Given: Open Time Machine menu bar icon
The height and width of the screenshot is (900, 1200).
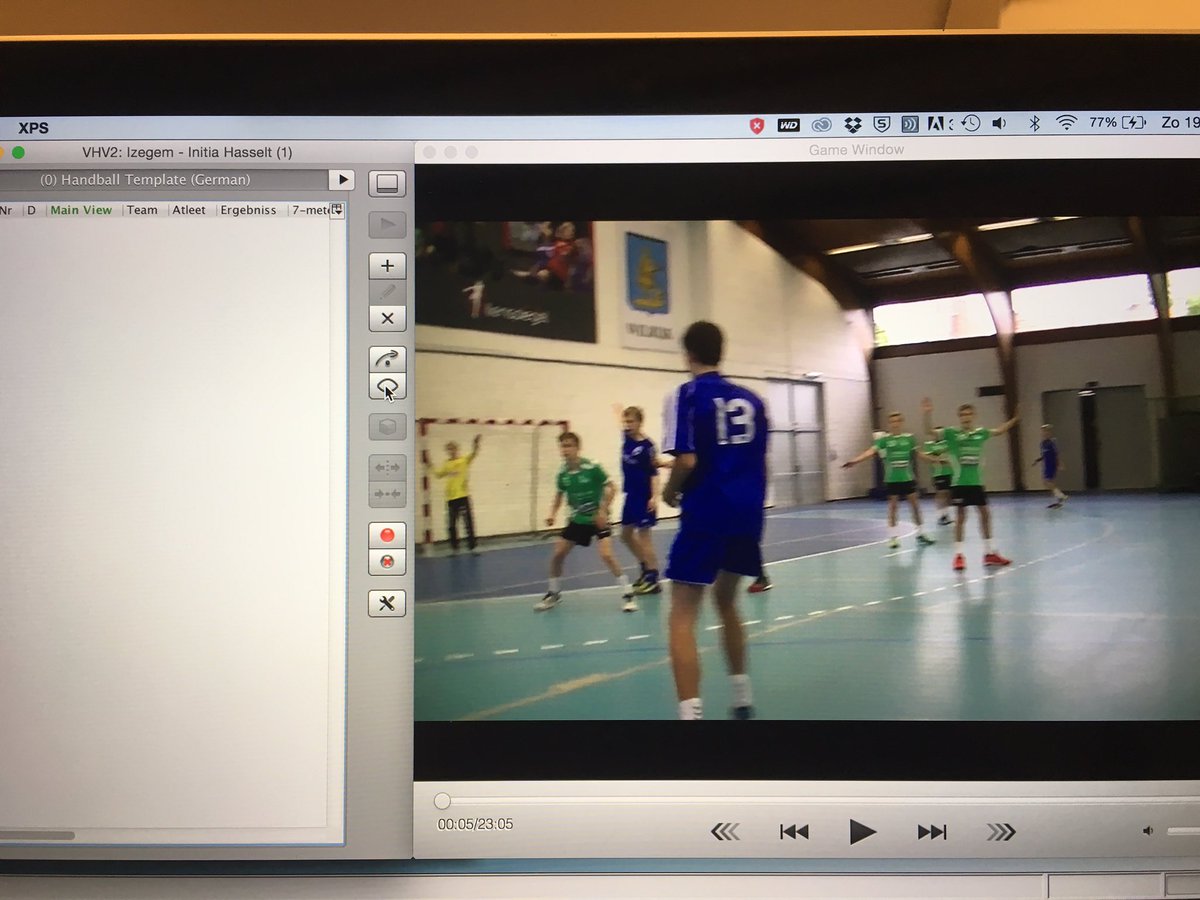Looking at the screenshot, I should pyautogui.click(x=970, y=124).
